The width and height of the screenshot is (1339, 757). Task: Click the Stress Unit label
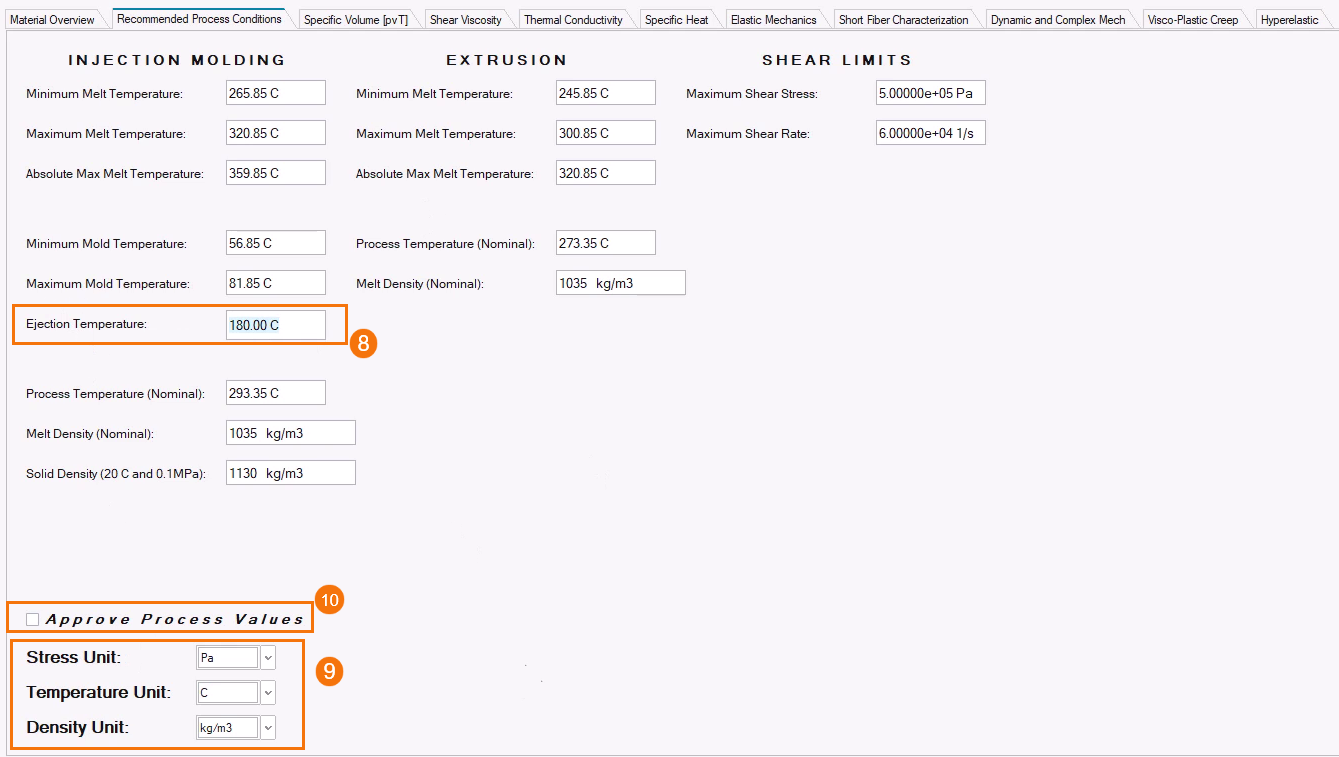(73, 658)
